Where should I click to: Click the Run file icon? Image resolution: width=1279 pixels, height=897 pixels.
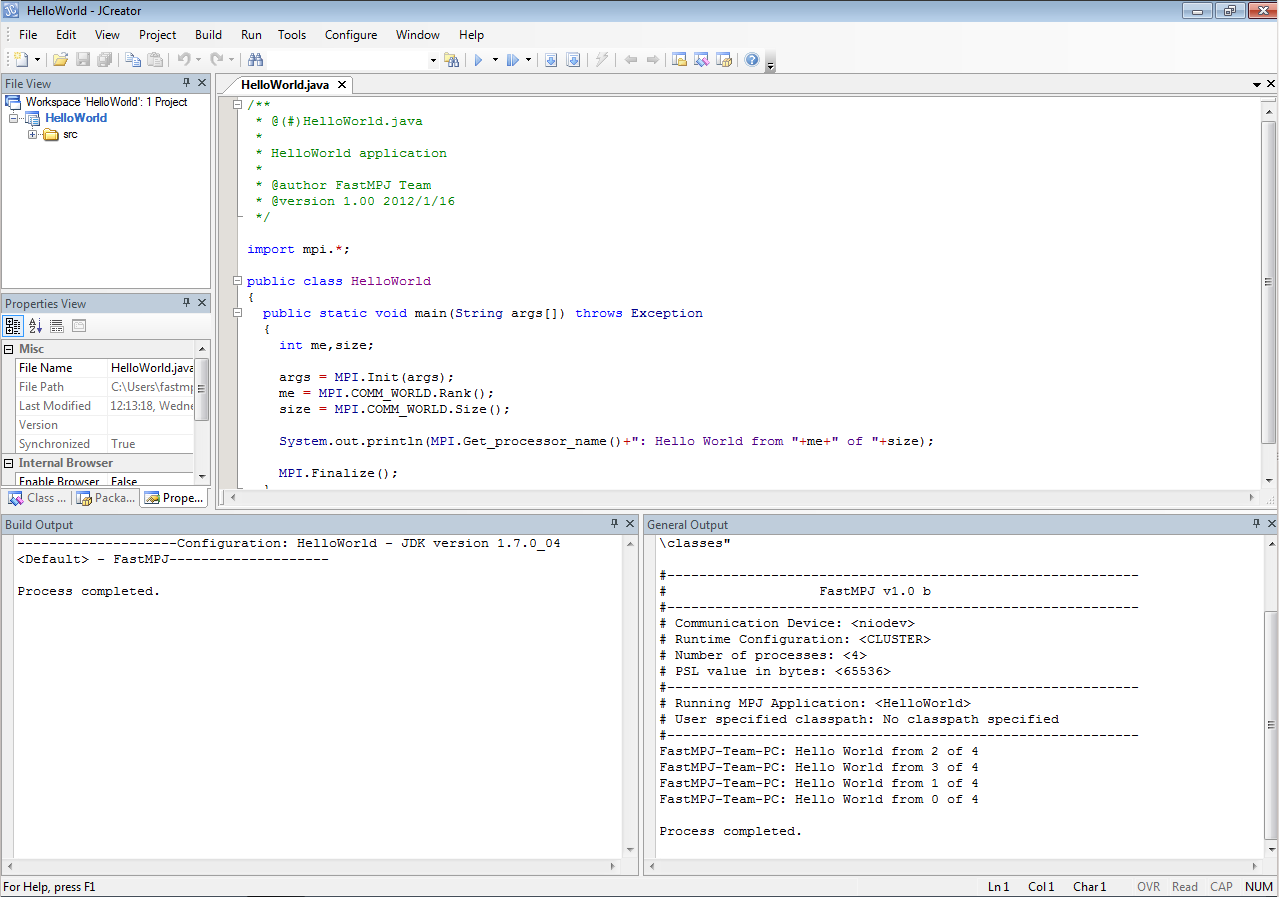click(x=513, y=60)
